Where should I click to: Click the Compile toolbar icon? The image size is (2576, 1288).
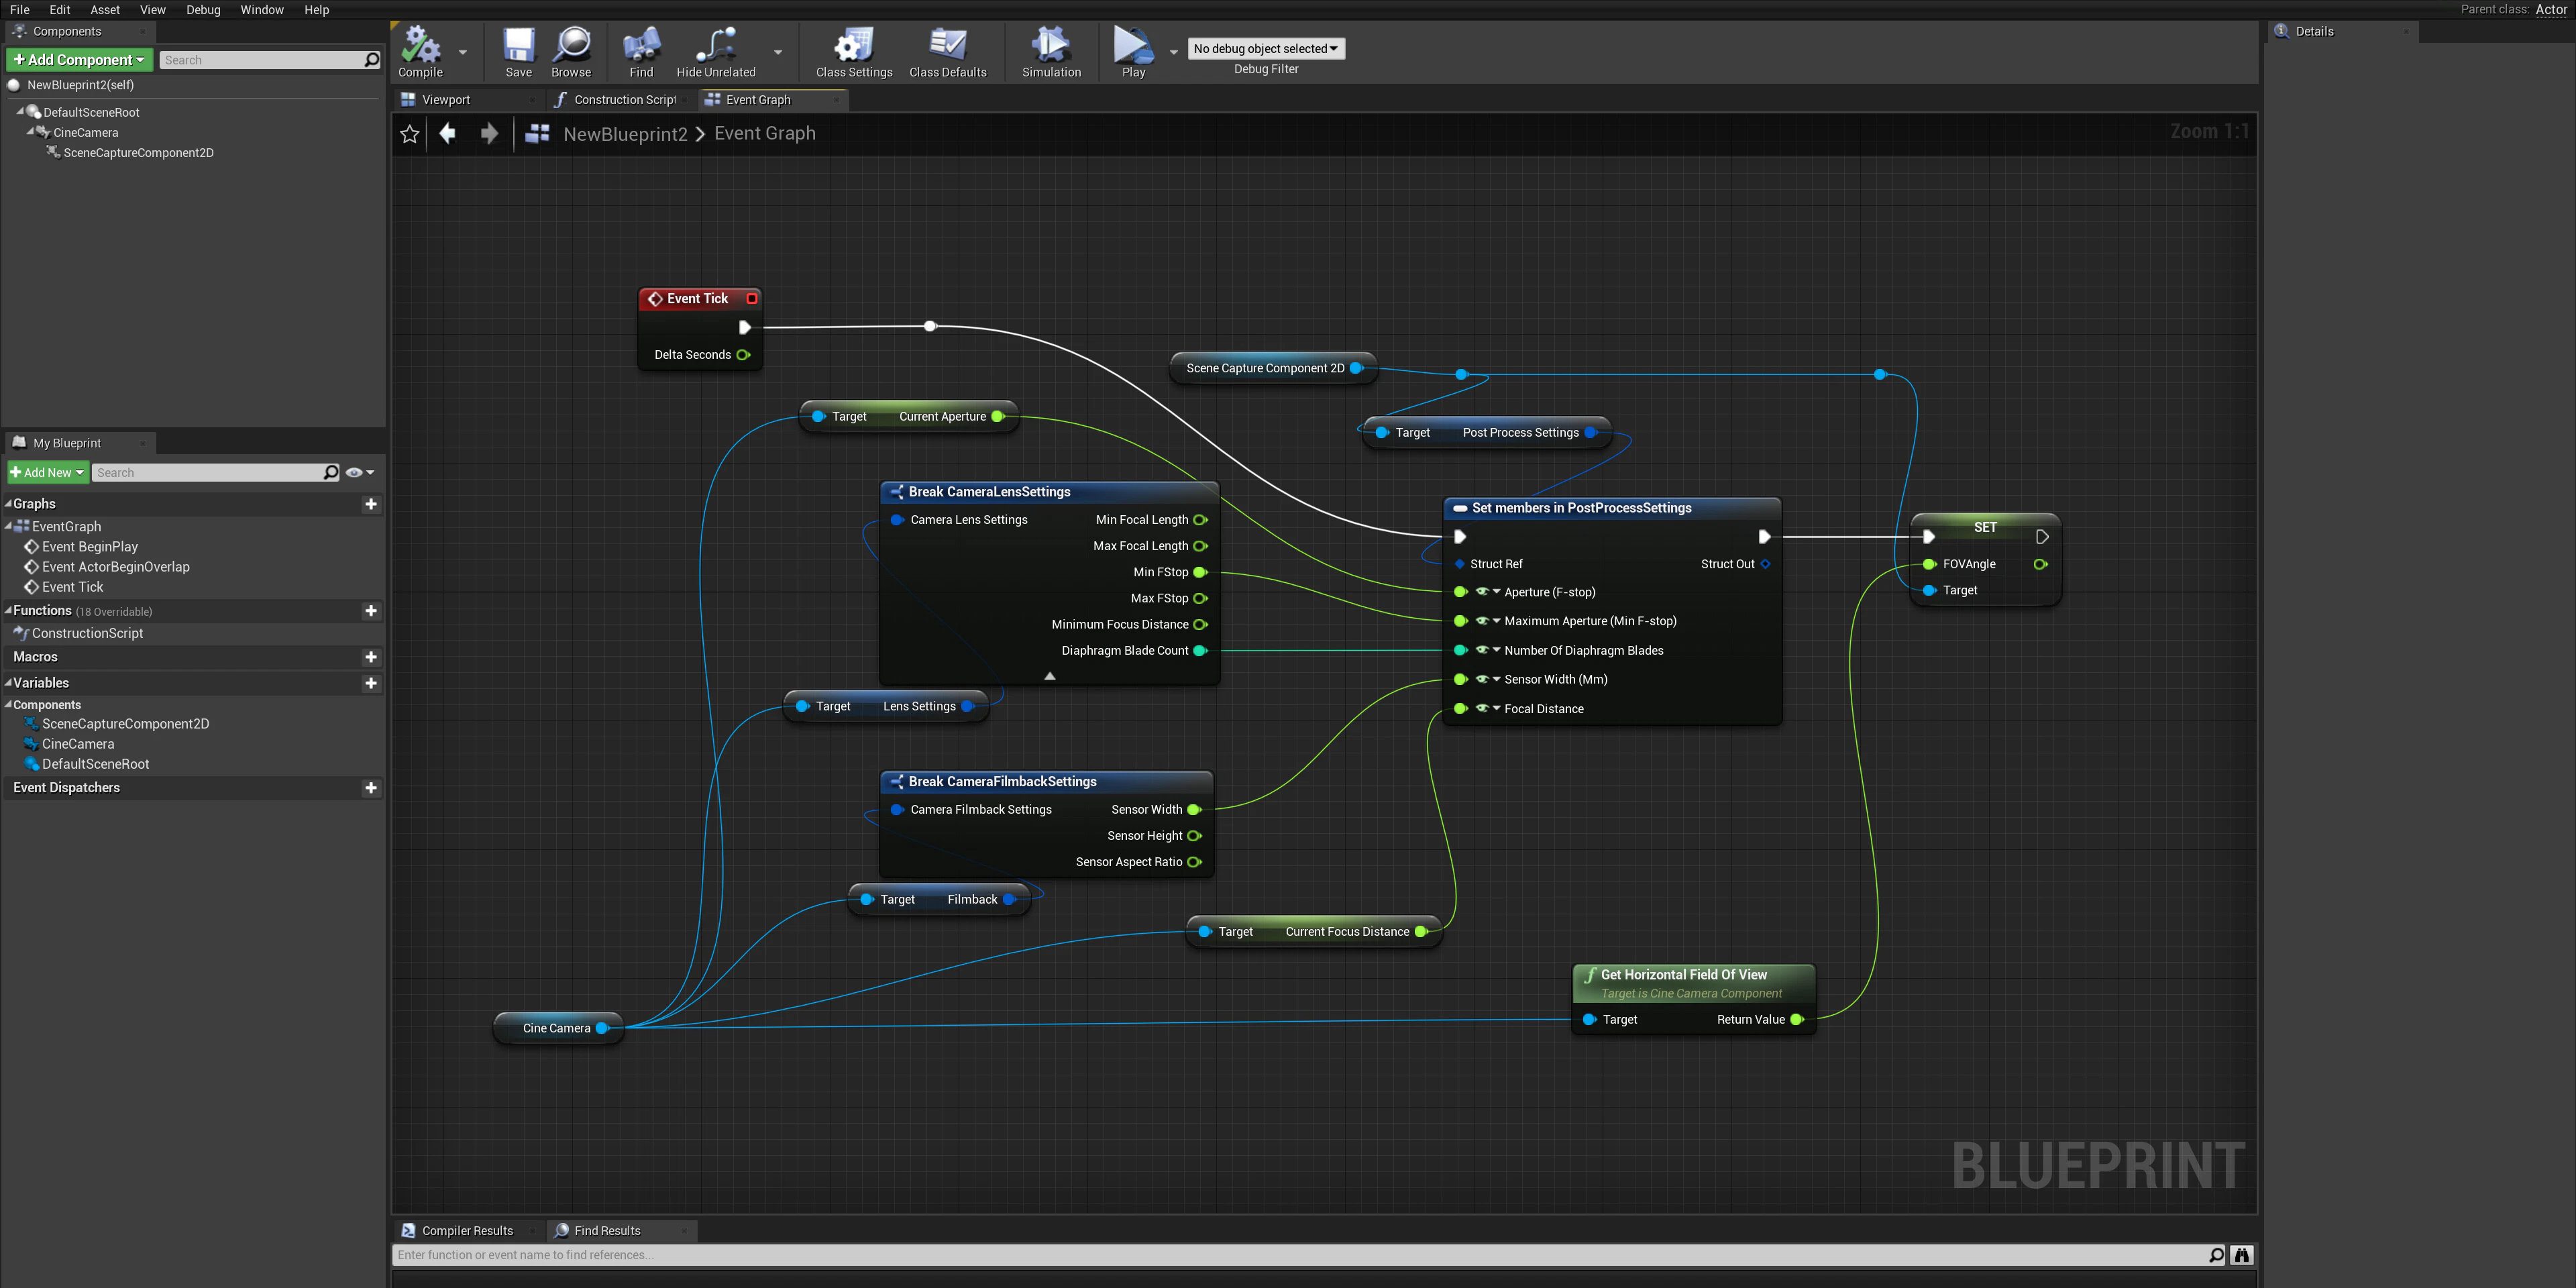tap(420, 52)
